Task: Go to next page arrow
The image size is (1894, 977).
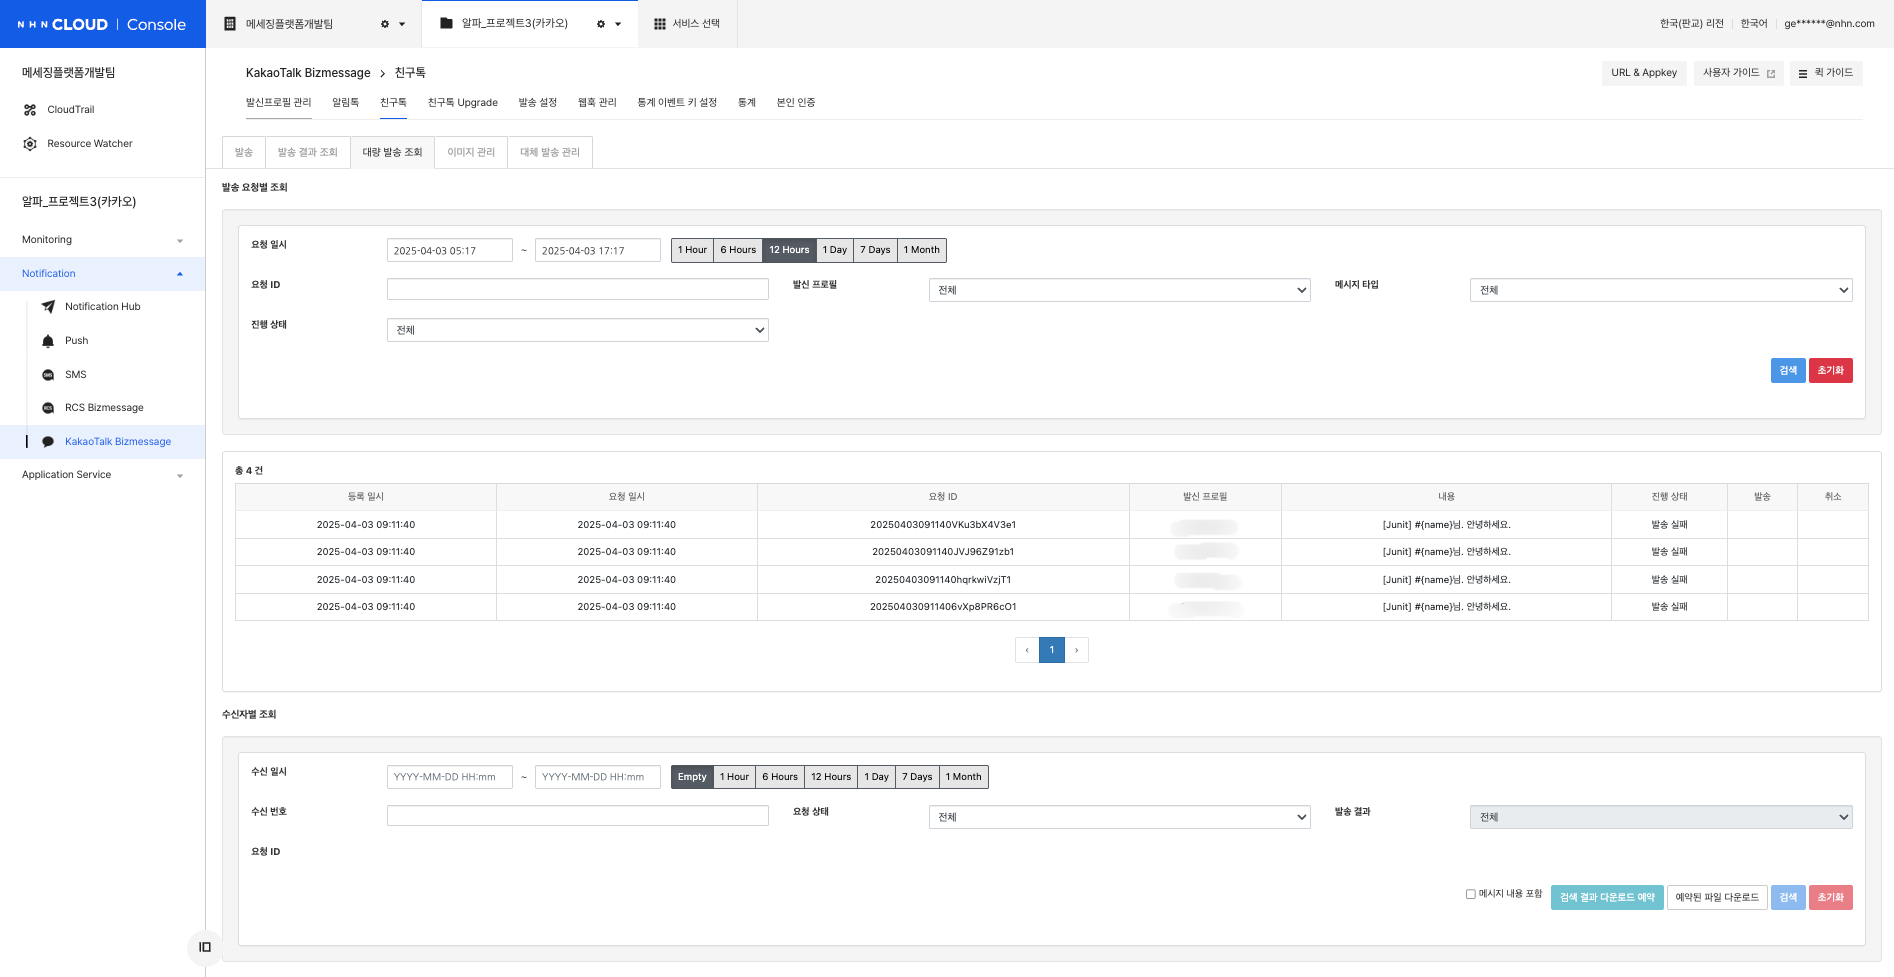Action: [1077, 650]
